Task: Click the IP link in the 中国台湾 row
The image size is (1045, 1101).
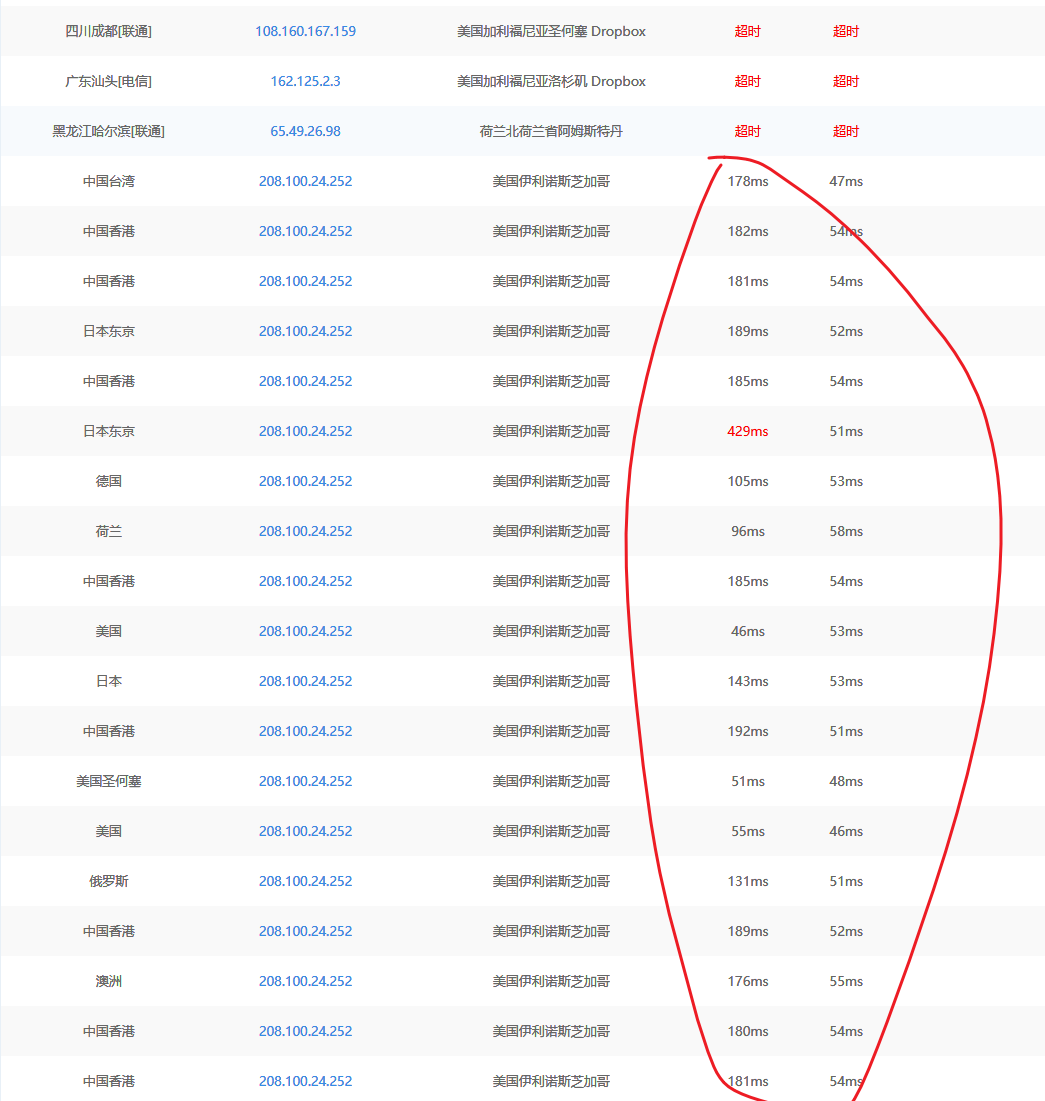Action: (x=305, y=181)
